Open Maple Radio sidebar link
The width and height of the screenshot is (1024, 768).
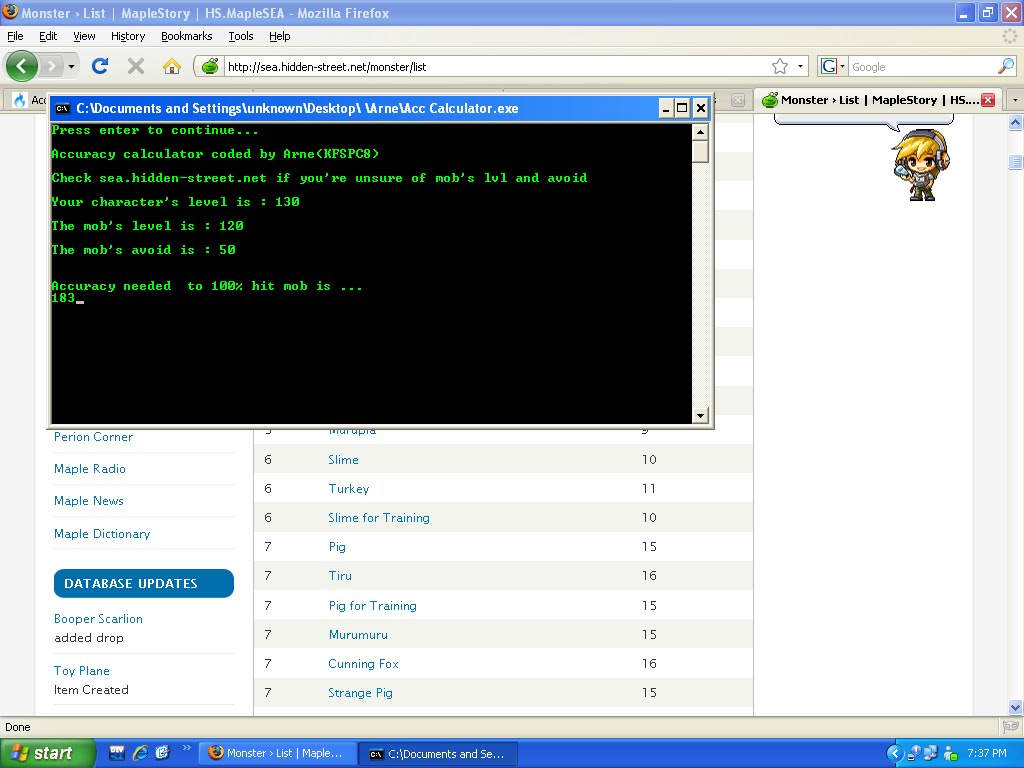tap(89, 469)
